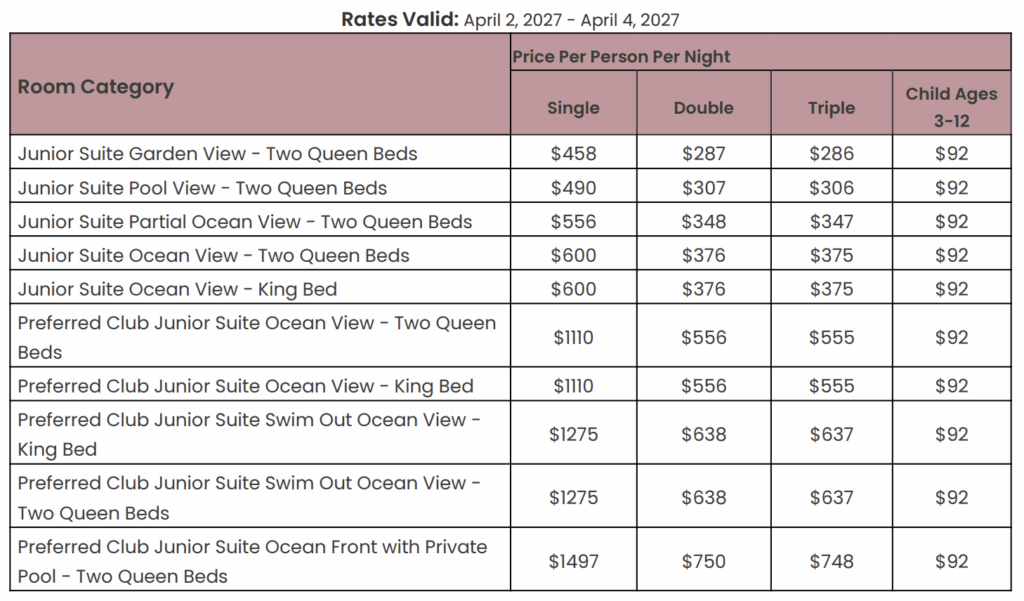
Task: Click the Triple column header
Action: pos(831,108)
